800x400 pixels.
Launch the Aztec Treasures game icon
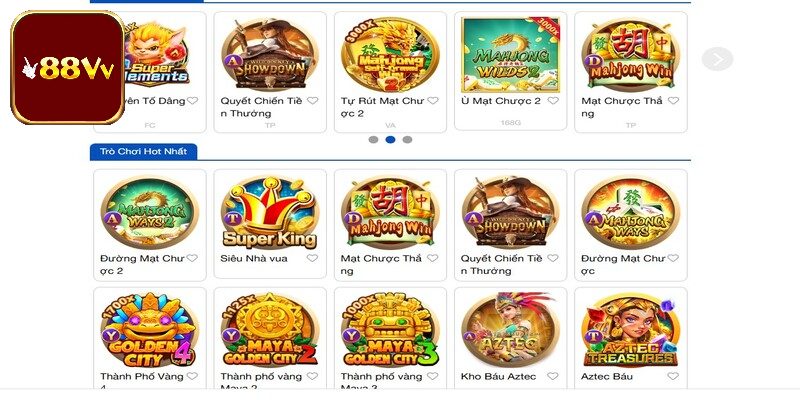[x=631, y=330]
